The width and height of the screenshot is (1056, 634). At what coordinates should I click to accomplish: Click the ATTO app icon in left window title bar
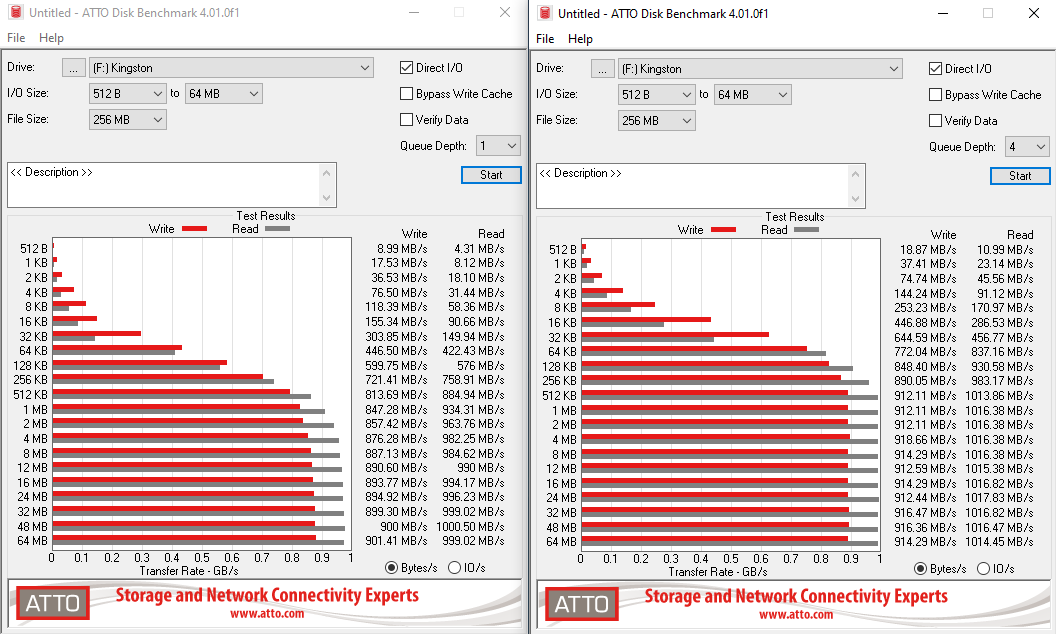(x=15, y=12)
